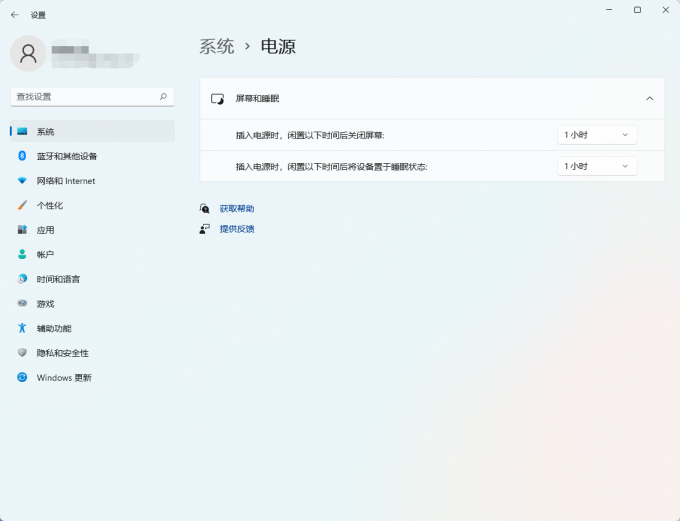Click the 屏幕和睡眠 screen moon icon

point(217,99)
